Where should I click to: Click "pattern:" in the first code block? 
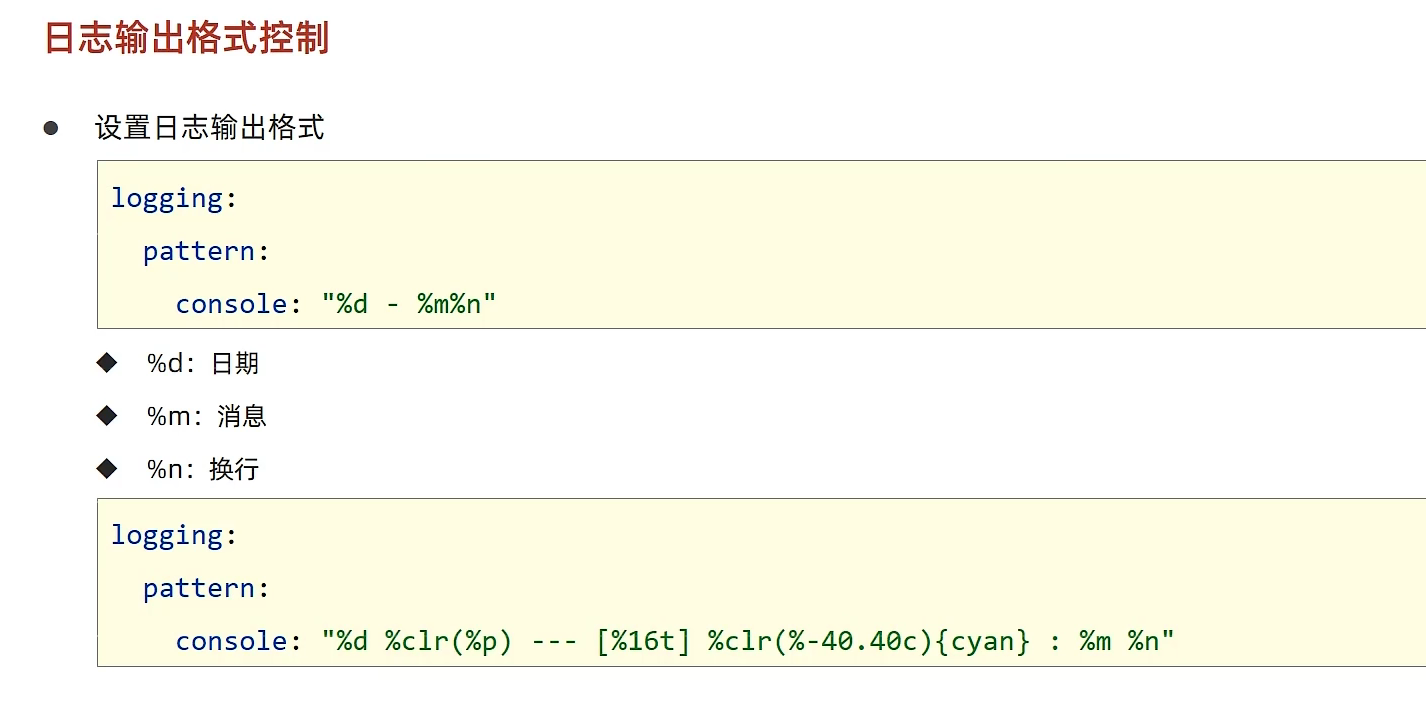(206, 251)
